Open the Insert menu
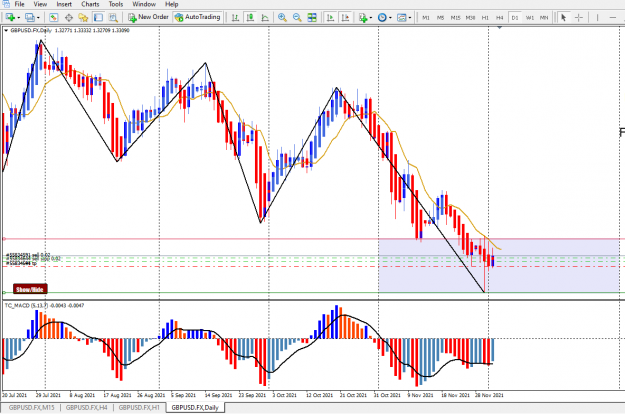This screenshot has width=625, height=414. pos(64,4)
